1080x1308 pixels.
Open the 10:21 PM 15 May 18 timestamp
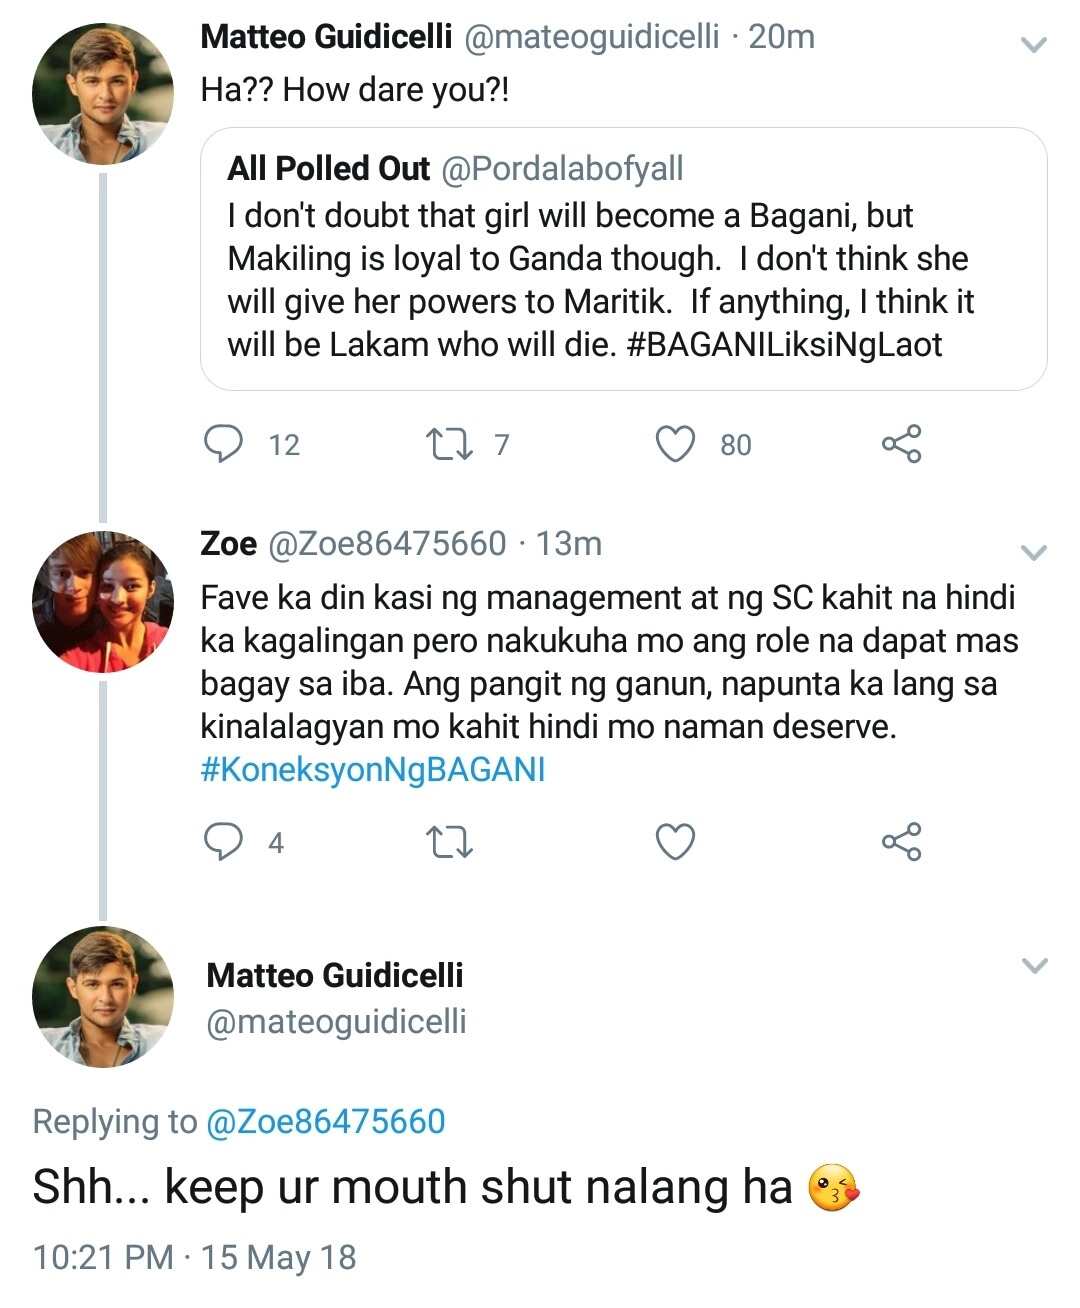click(195, 1257)
